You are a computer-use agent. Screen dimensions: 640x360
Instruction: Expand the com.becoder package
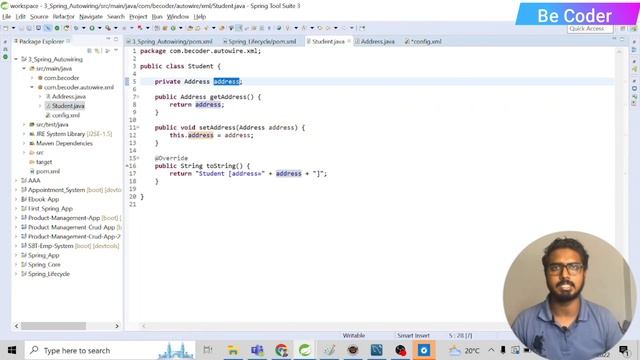click(32, 78)
